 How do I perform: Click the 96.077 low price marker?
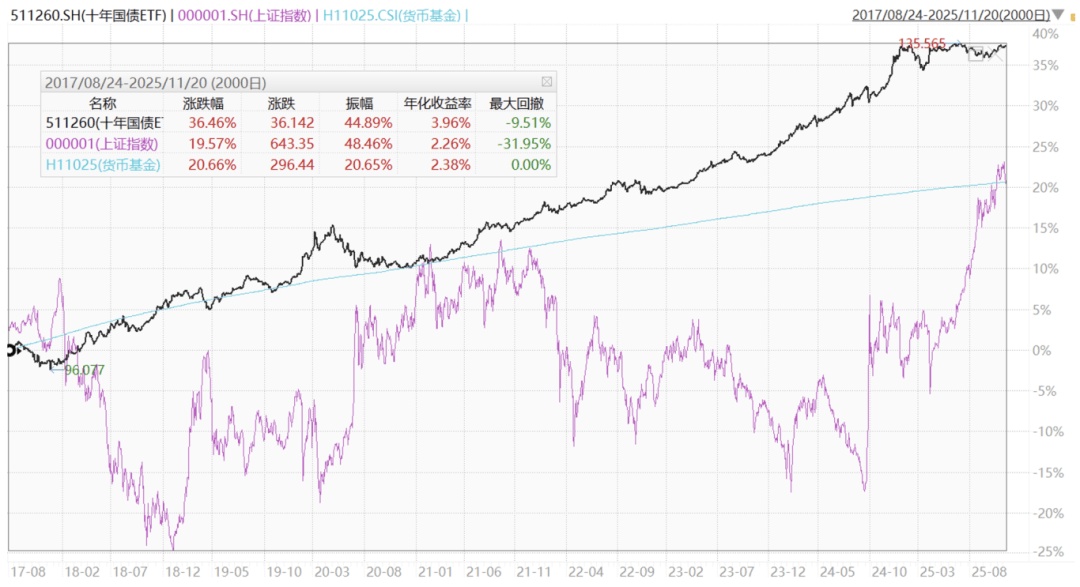pyautogui.click(x=84, y=370)
